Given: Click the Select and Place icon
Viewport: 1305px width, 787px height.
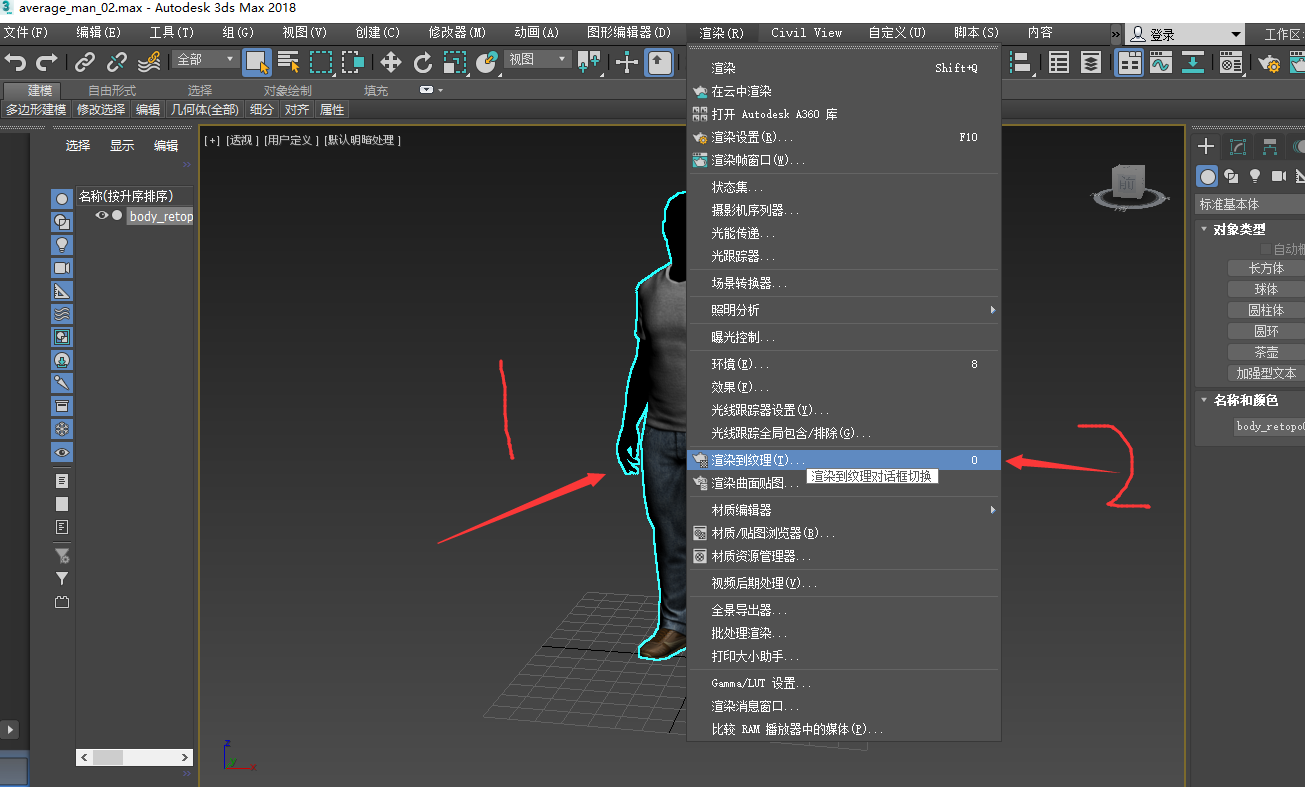Looking at the screenshot, I should [487, 62].
